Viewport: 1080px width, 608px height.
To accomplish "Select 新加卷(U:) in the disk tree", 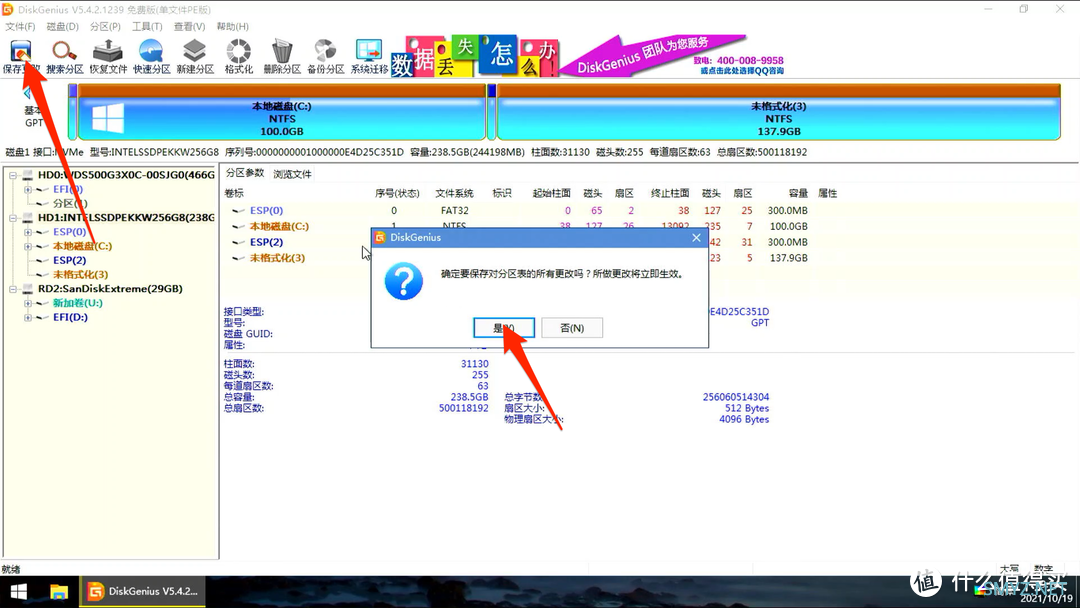I will [x=78, y=303].
